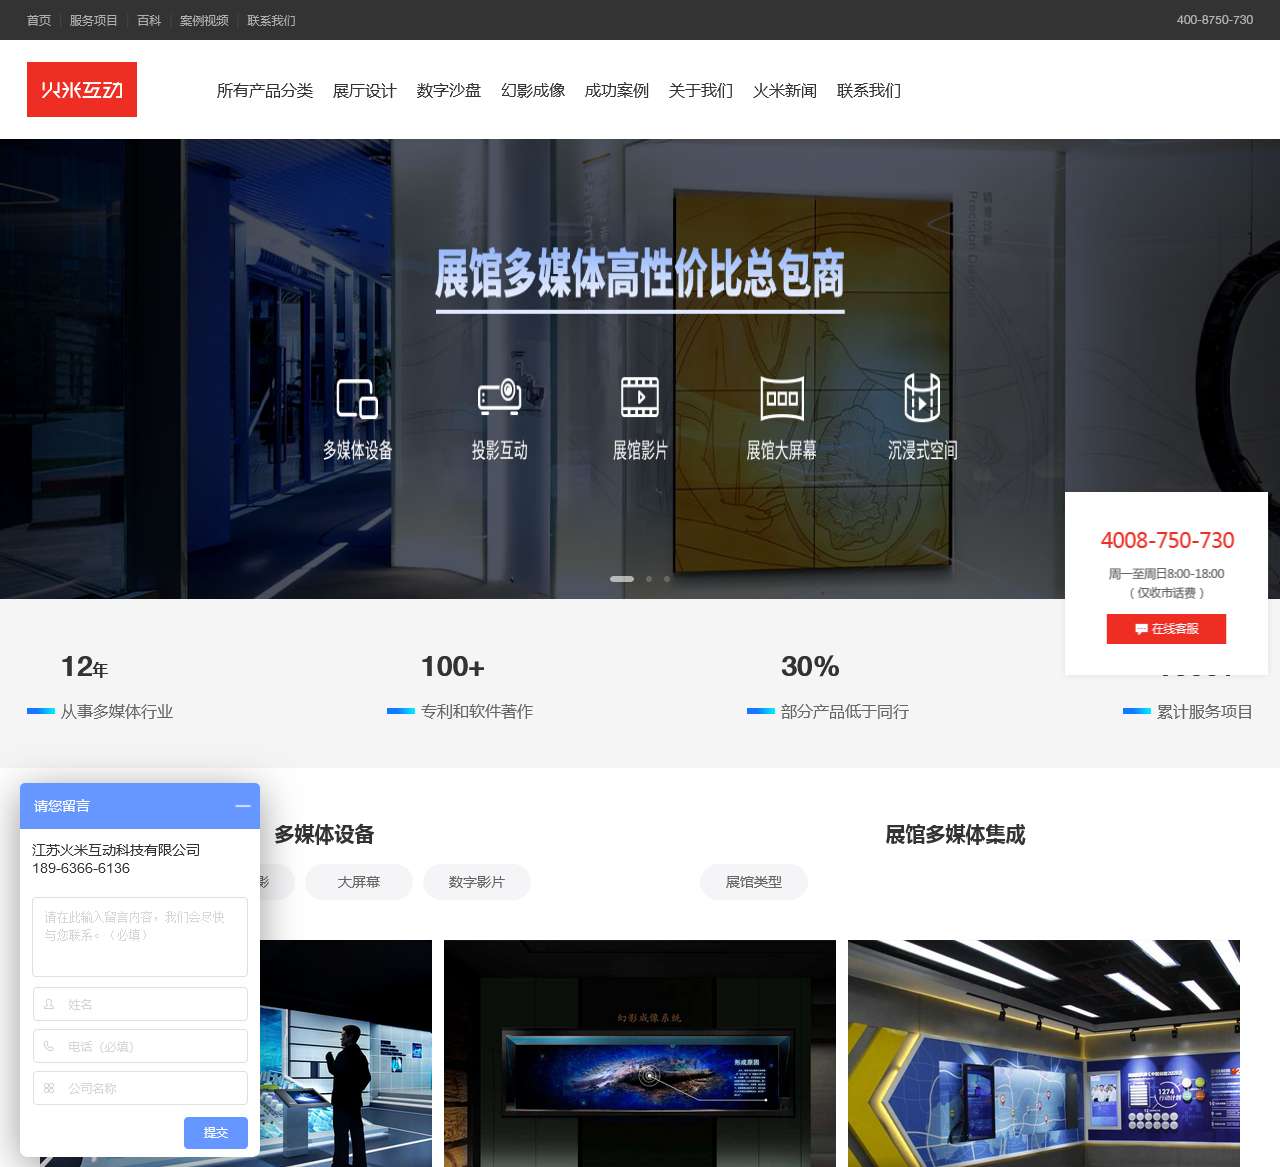Select the second carousel slide dot

pos(649,579)
